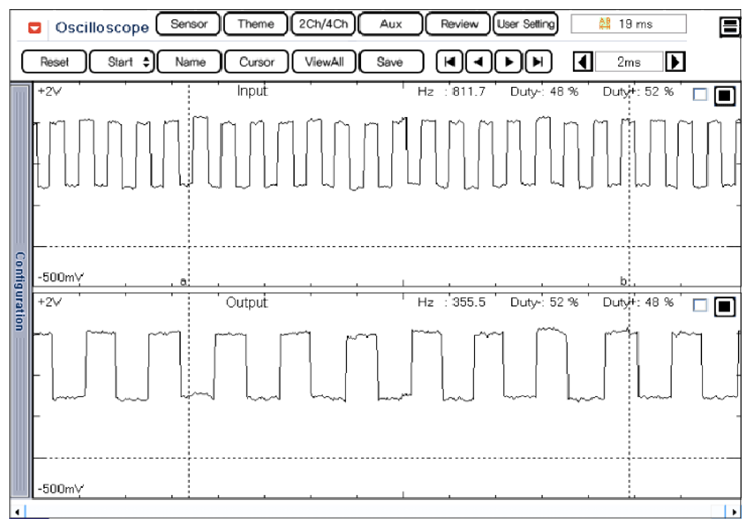The width and height of the screenshot is (751, 528).
Task: Step backward with the left arrow icon
Action: (x=478, y=62)
